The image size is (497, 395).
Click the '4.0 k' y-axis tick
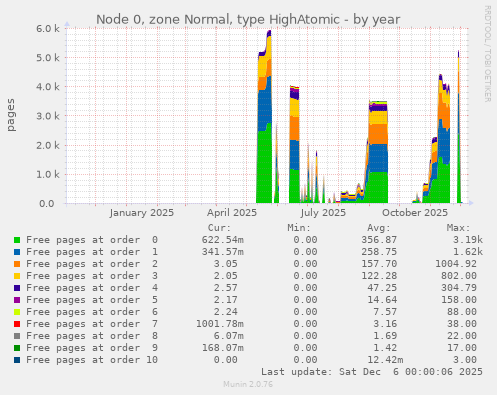48,87
